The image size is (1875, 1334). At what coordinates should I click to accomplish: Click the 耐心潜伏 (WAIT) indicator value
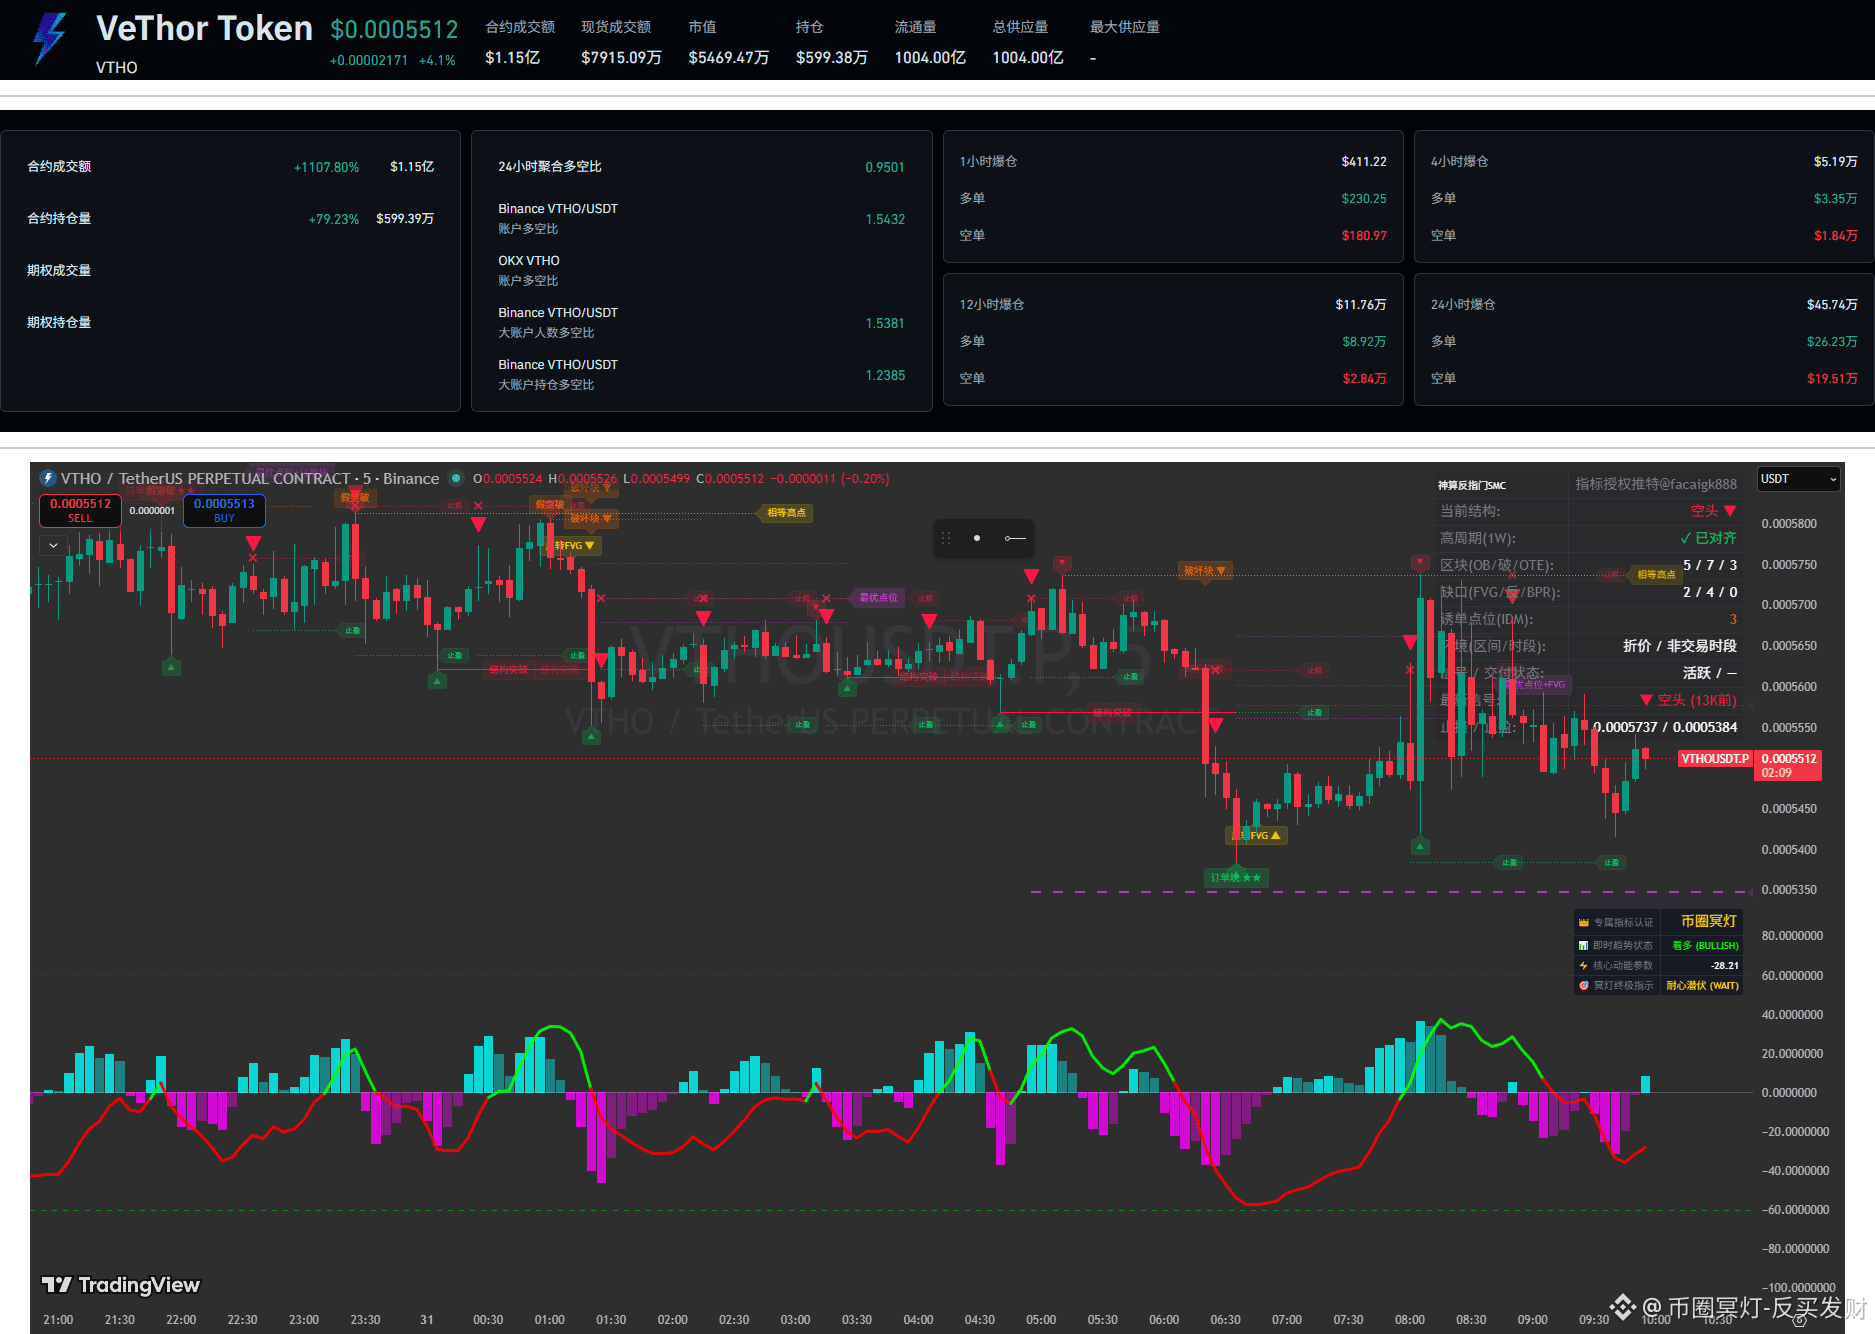[1702, 985]
